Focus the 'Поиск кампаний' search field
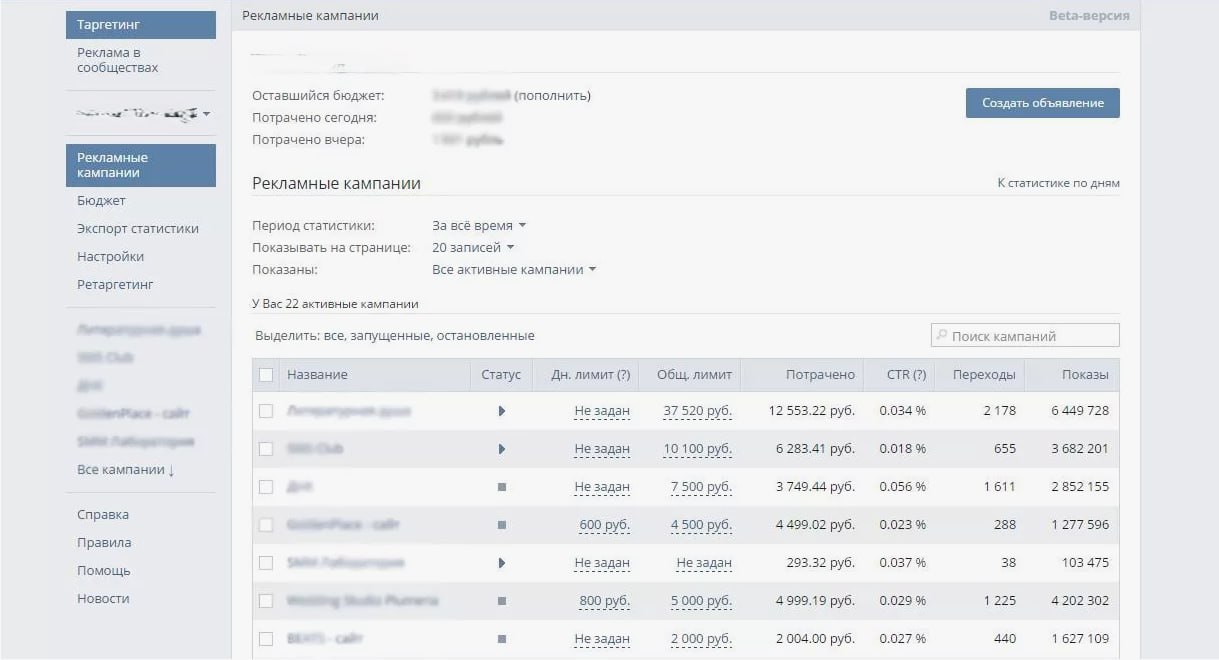The height and width of the screenshot is (660, 1219). [1030, 336]
